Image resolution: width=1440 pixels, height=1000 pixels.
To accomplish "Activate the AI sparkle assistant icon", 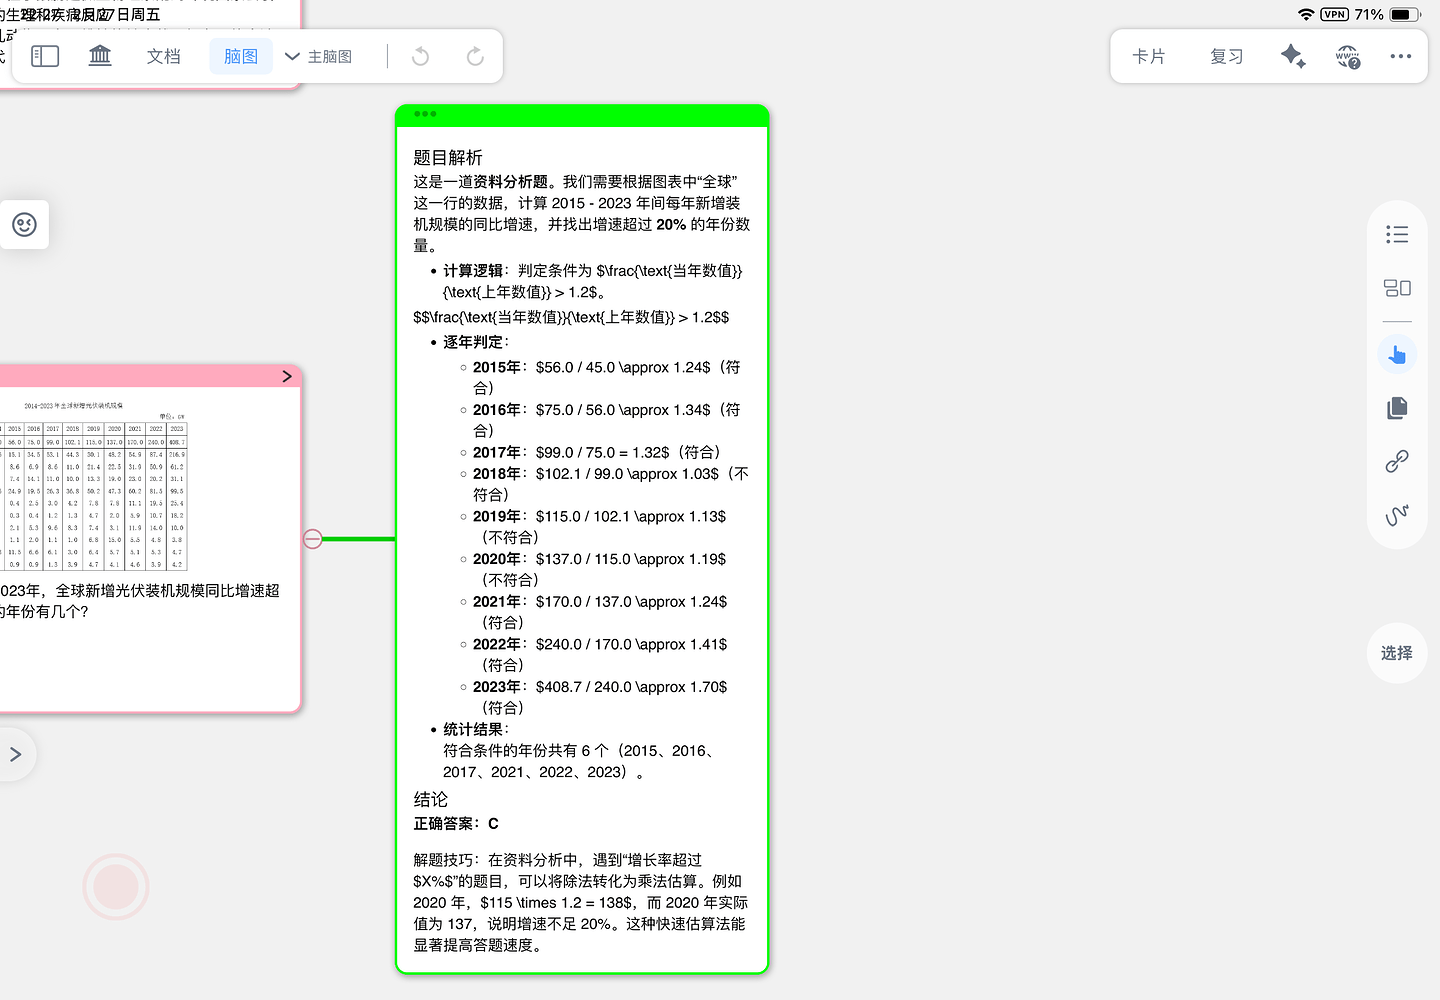I will pos(1292,56).
